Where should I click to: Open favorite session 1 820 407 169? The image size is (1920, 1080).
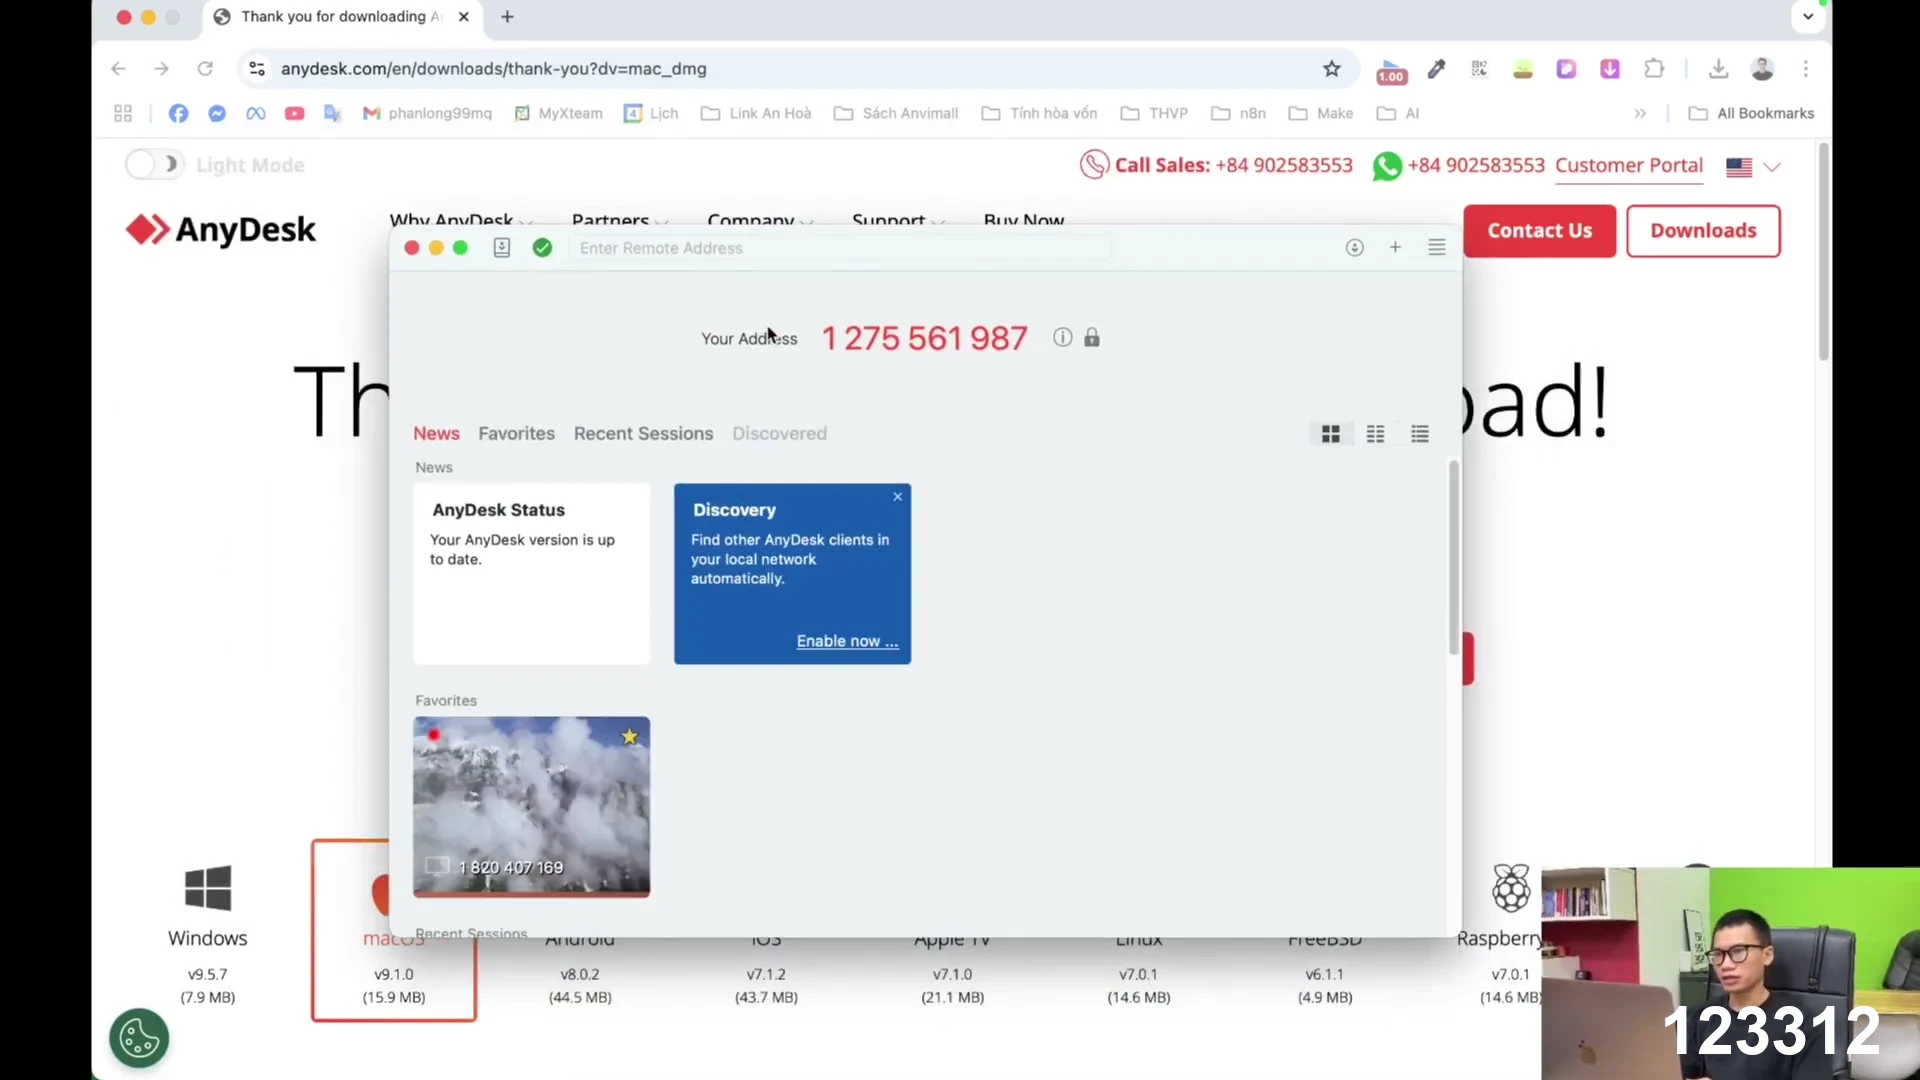pos(531,806)
